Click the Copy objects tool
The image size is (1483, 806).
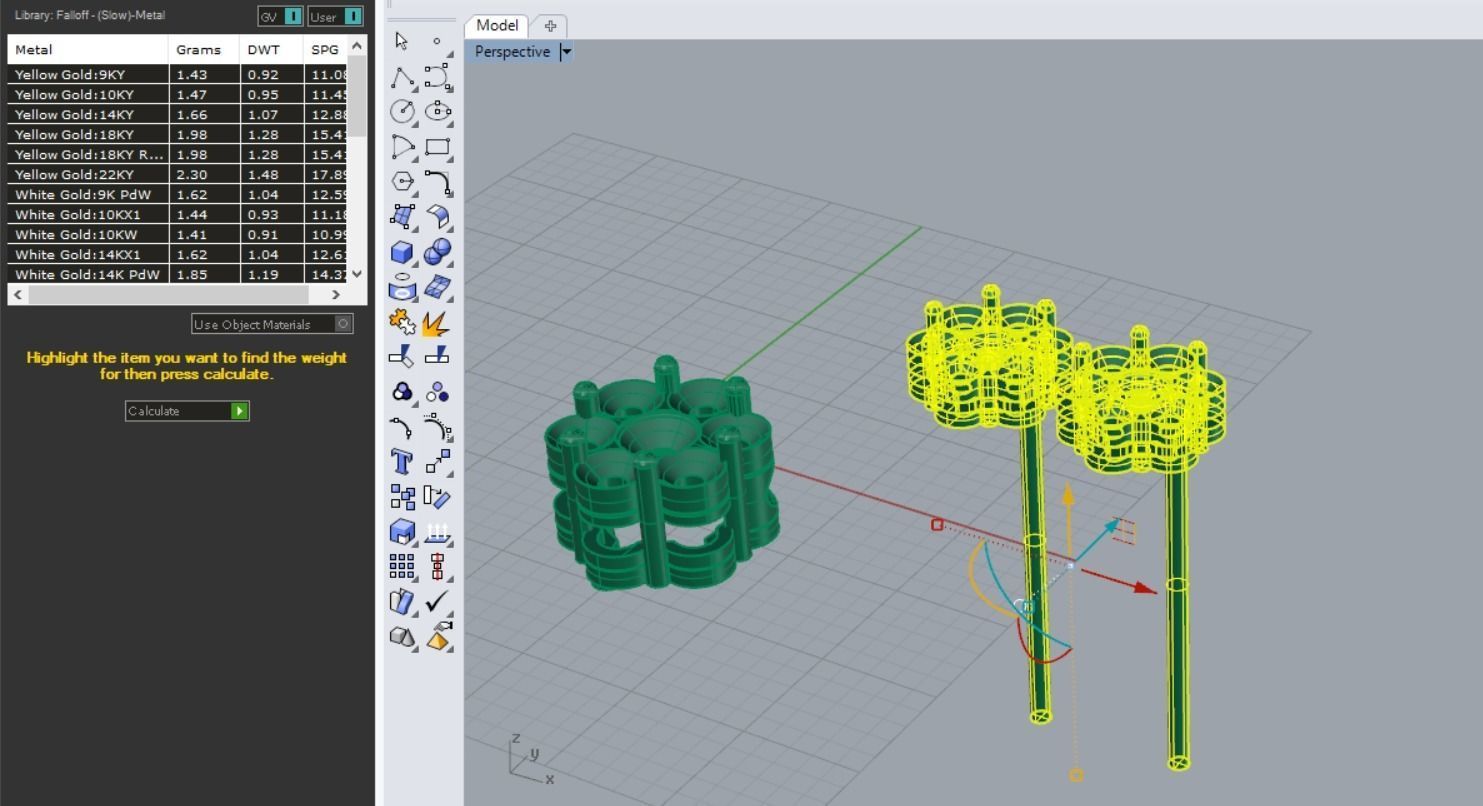[x=402, y=497]
